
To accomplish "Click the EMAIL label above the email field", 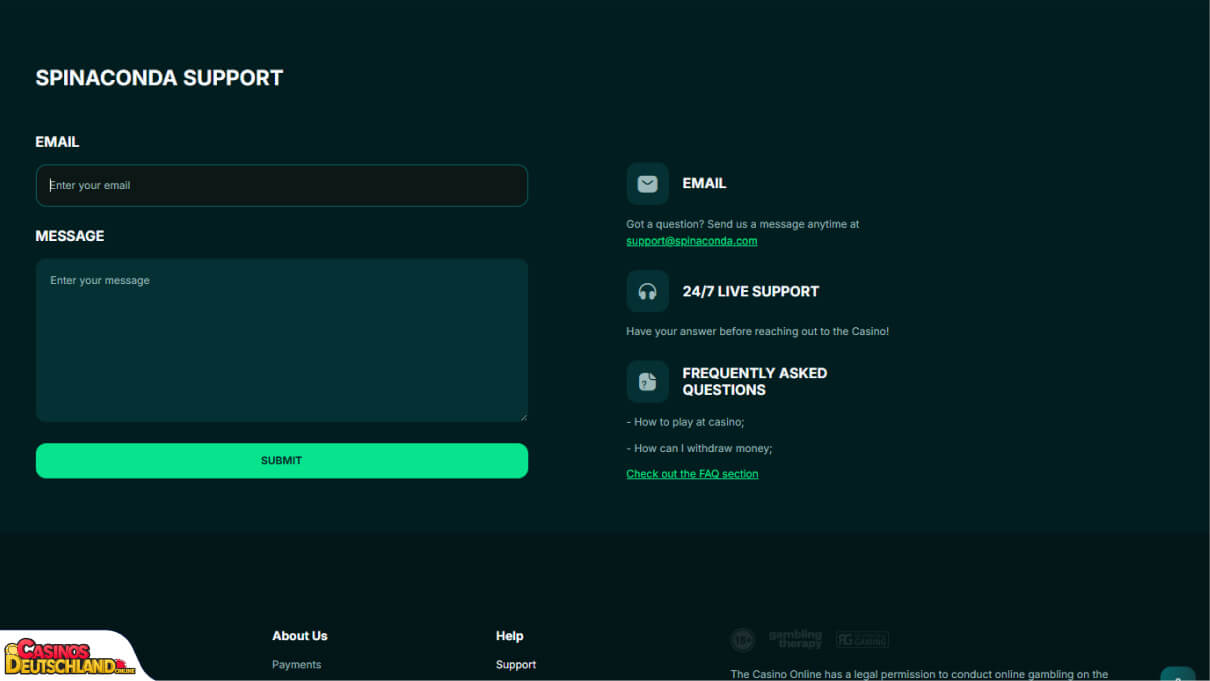I will (57, 142).
